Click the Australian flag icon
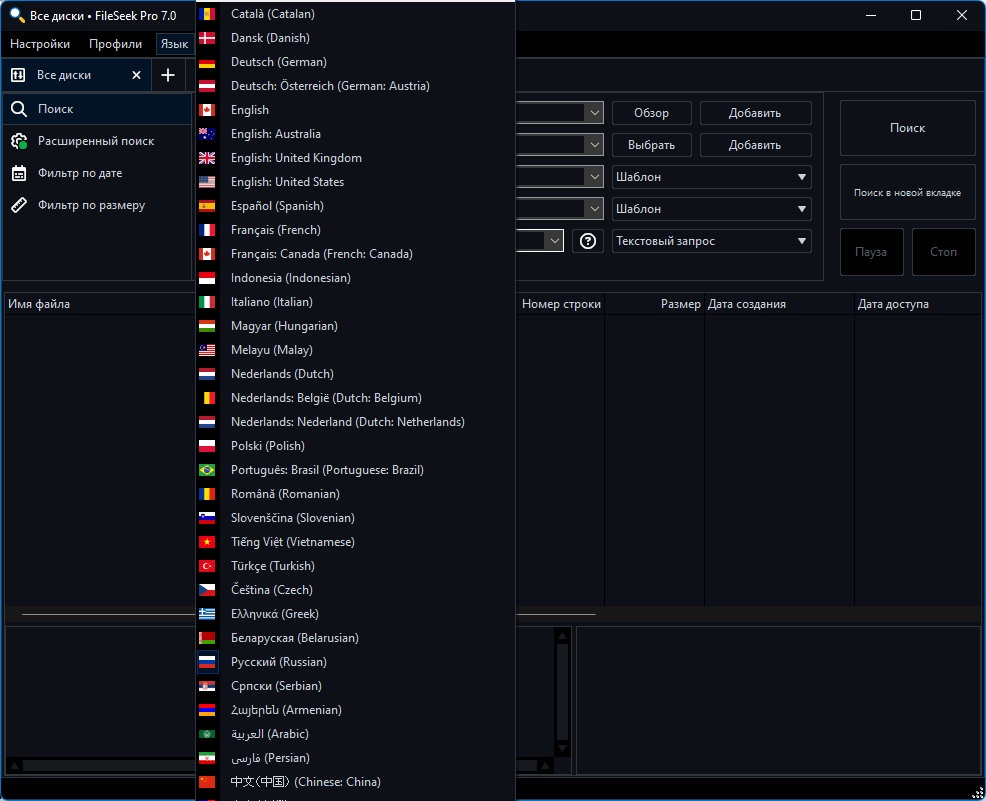 [207, 134]
